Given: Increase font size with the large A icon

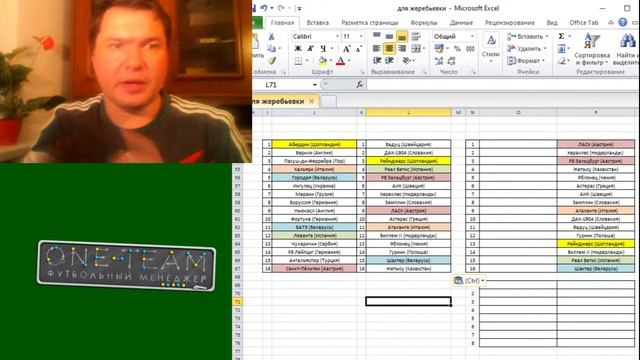Looking at the screenshot, I should point(346,49).
